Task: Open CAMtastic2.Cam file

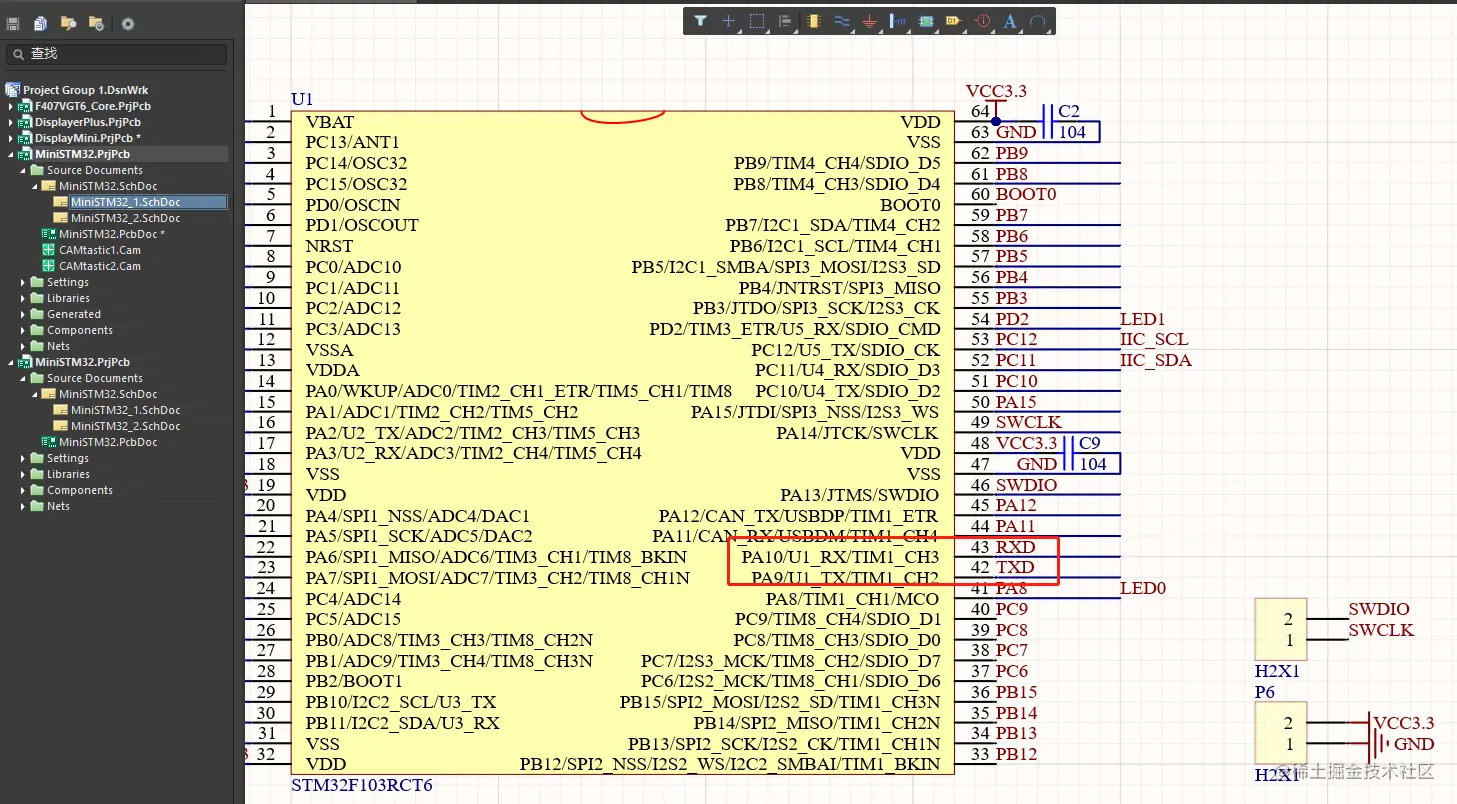Action: pos(100,266)
